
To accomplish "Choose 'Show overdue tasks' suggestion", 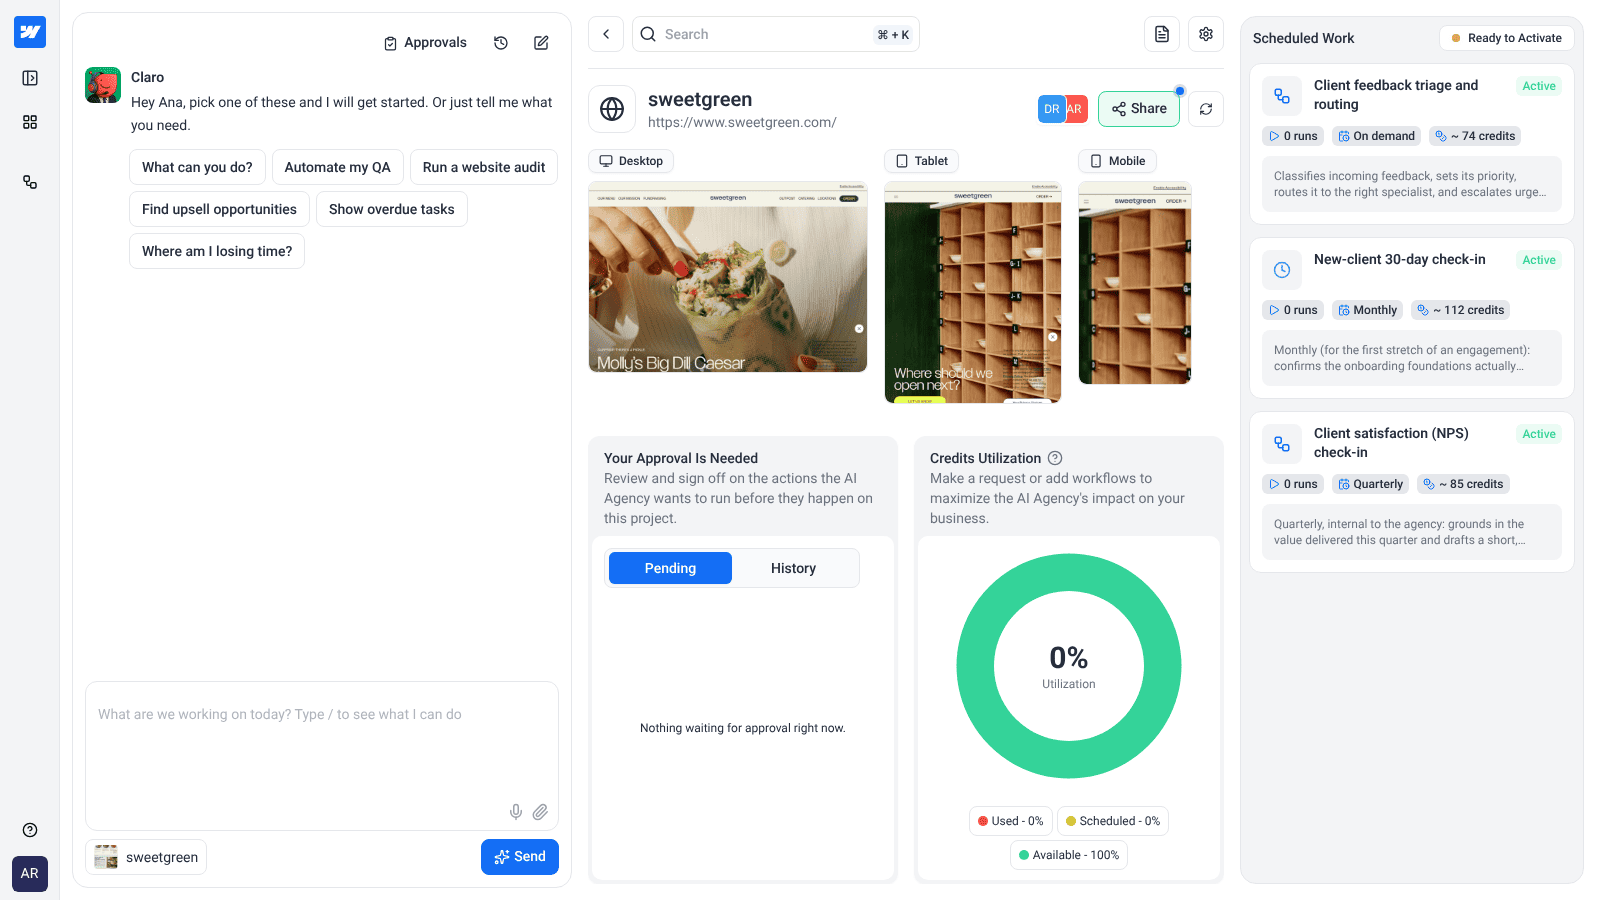I will click(x=392, y=209).
